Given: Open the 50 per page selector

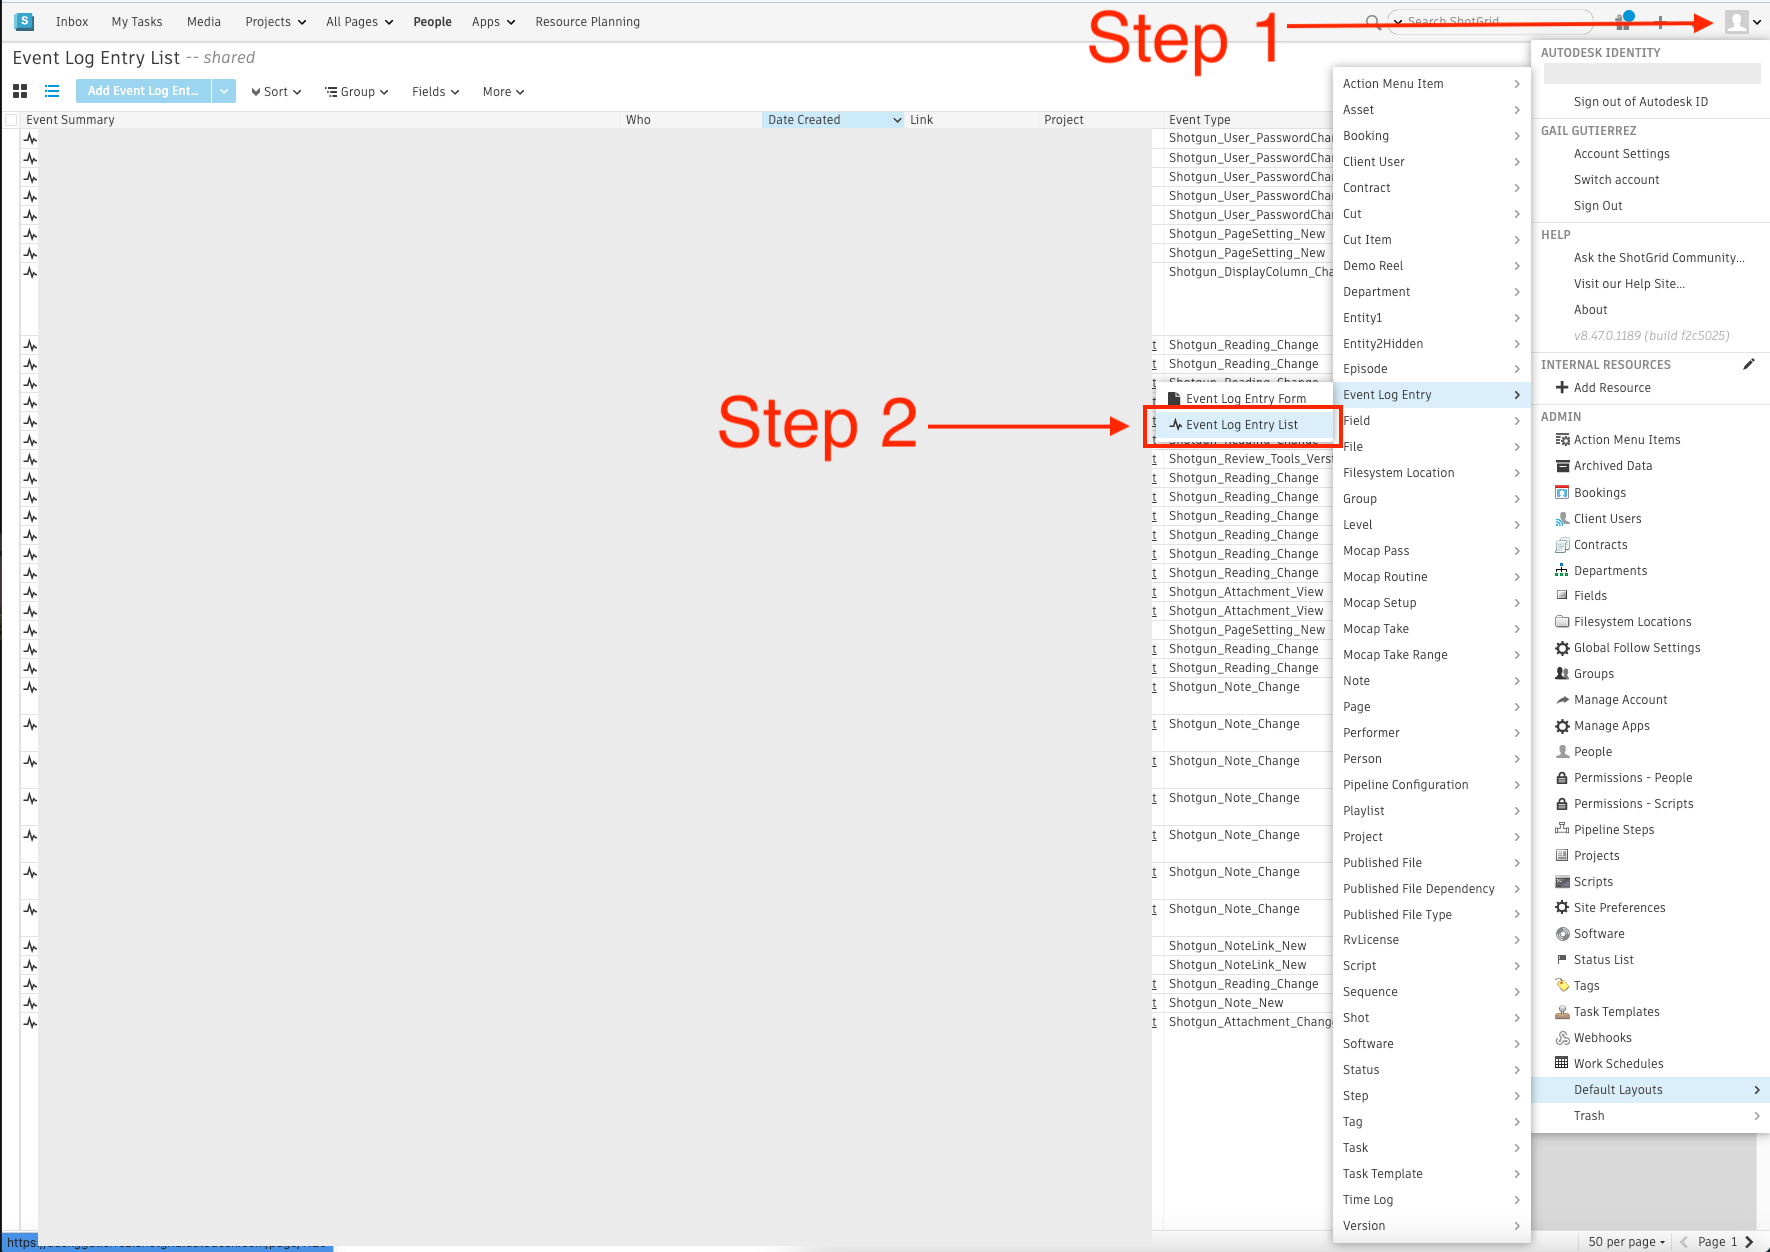Looking at the screenshot, I should point(1627,1242).
